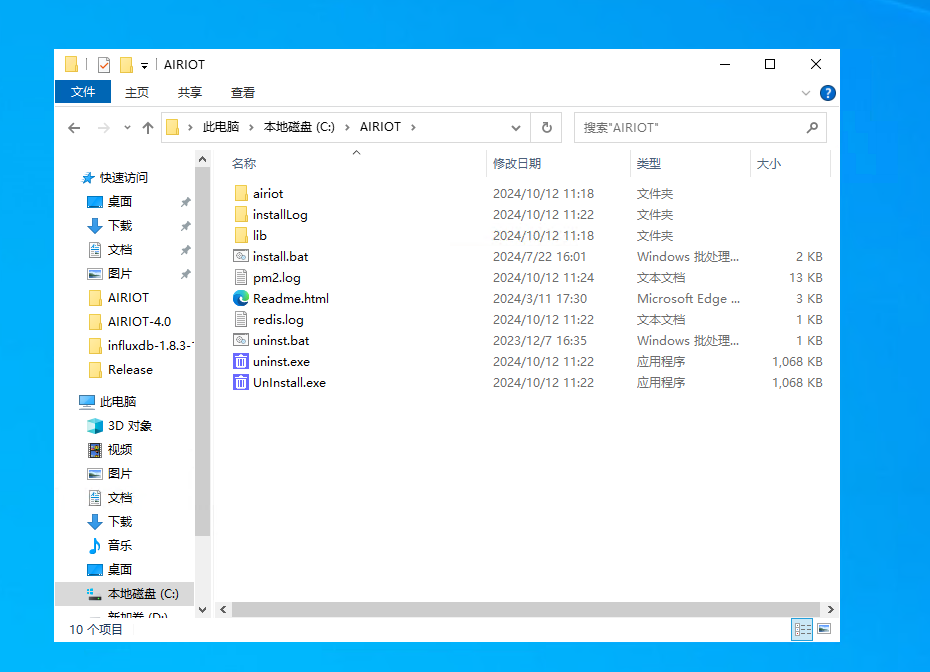Select 本地磁盘 (C:) in navigation pane
The width and height of the screenshot is (930, 672).
click(143, 594)
